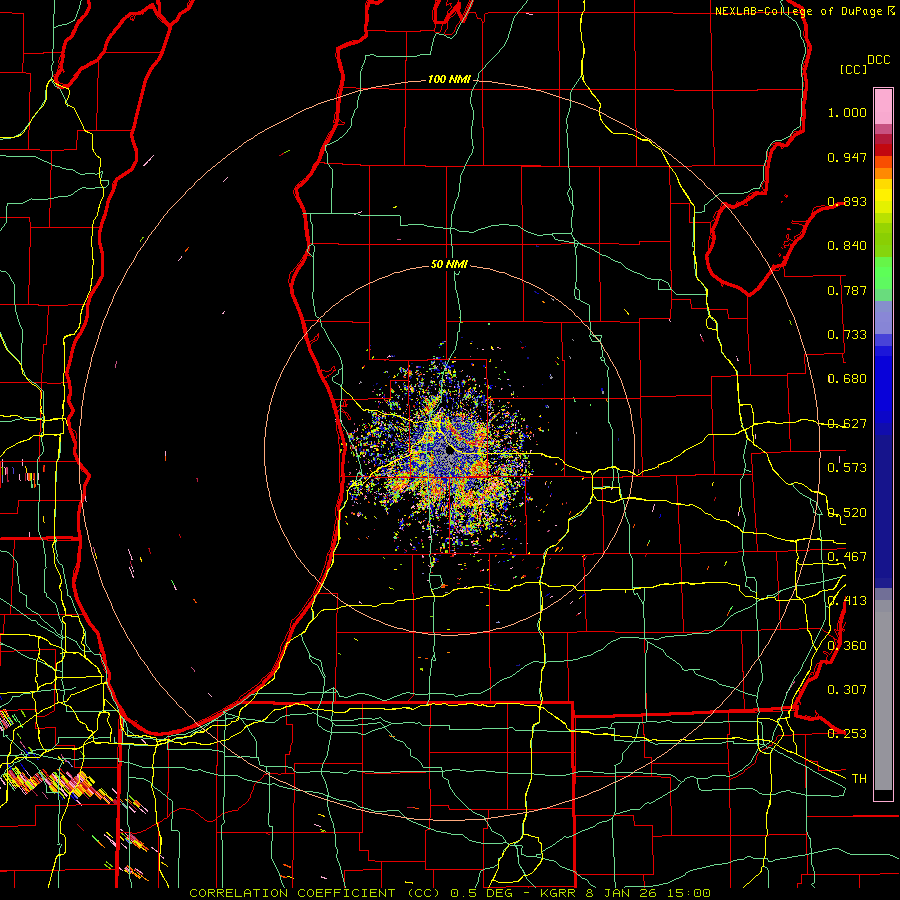The image size is (900, 900).
Task: Click the 100 NMI range ring label
Action: (x=449, y=79)
